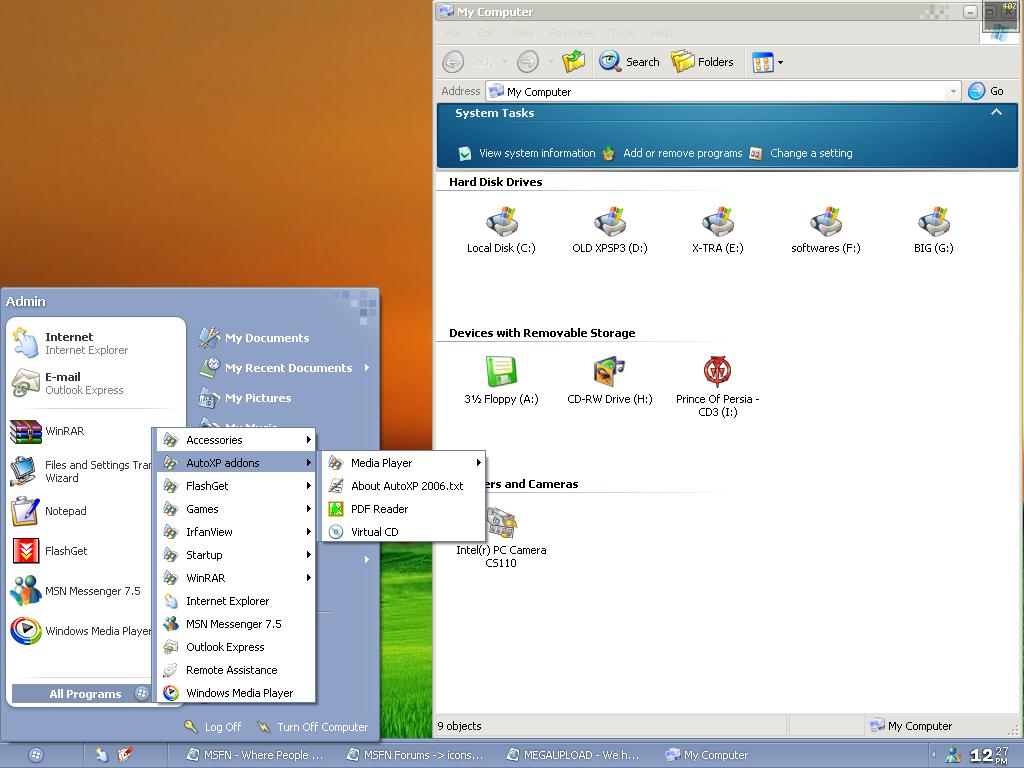1024x768 pixels.
Task: Open the Edit menu in My Computer
Action: [x=485, y=33]
